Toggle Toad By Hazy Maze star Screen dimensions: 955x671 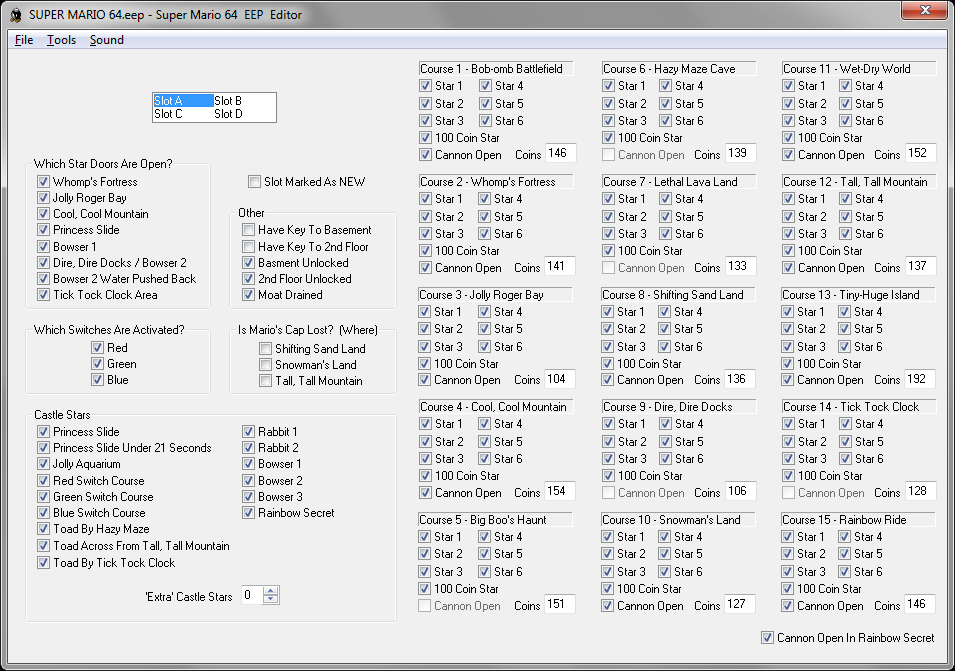pos(43,529)
